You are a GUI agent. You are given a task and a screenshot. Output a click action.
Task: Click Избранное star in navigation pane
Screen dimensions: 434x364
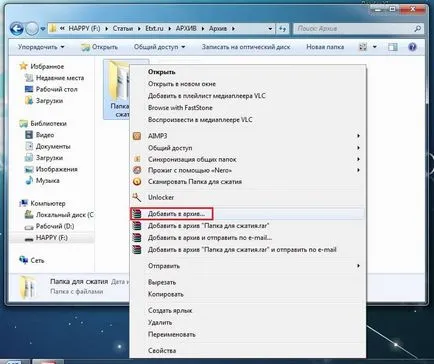pyautogui.click(x=23, y=66)
